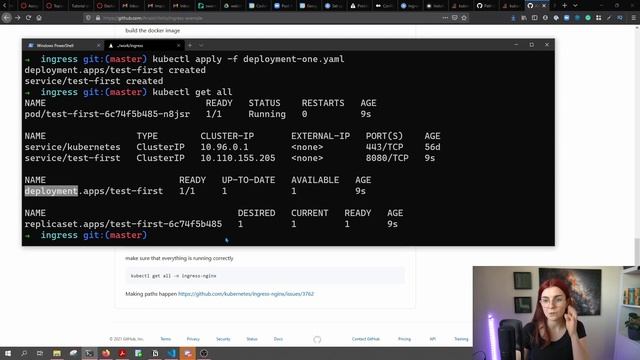This screenshot has height=360, width=640.
Task: Click the padlock site info icon
Action: (x=98, y=18)
